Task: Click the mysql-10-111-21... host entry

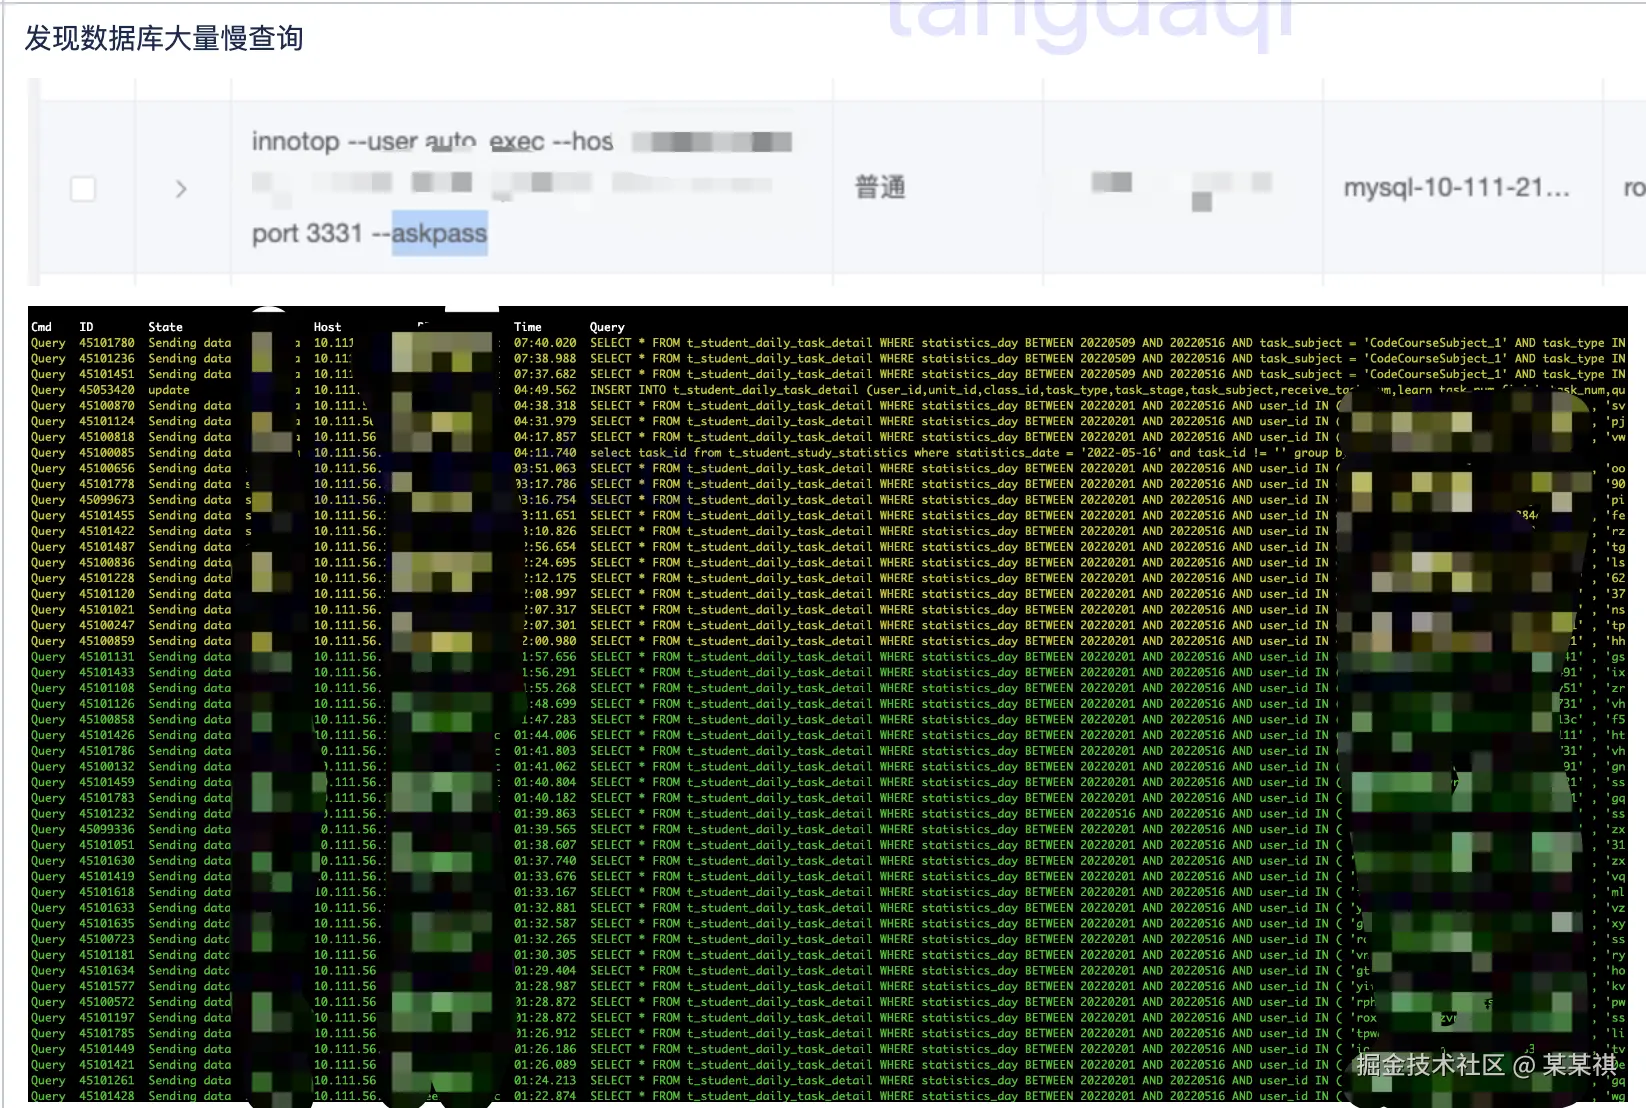Action: click(x=1456, y=187)
